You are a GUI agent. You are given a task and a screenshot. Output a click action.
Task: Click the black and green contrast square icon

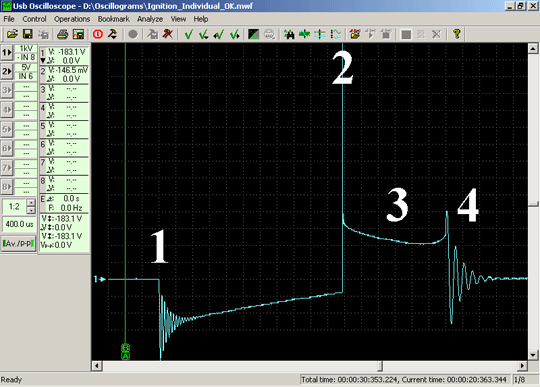click(x=253, y=34)
